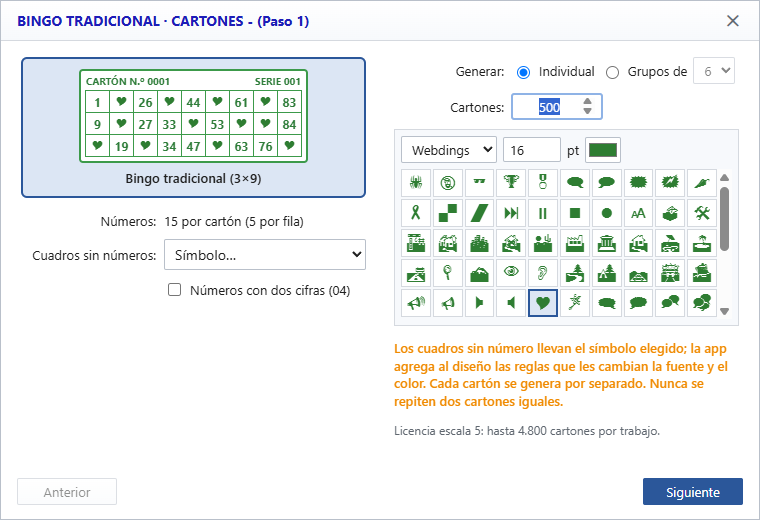Image resolution: width=760 pixels, height=520 pixels.
Task: Select the highlighted heart symbol
Action: point(543,303)
